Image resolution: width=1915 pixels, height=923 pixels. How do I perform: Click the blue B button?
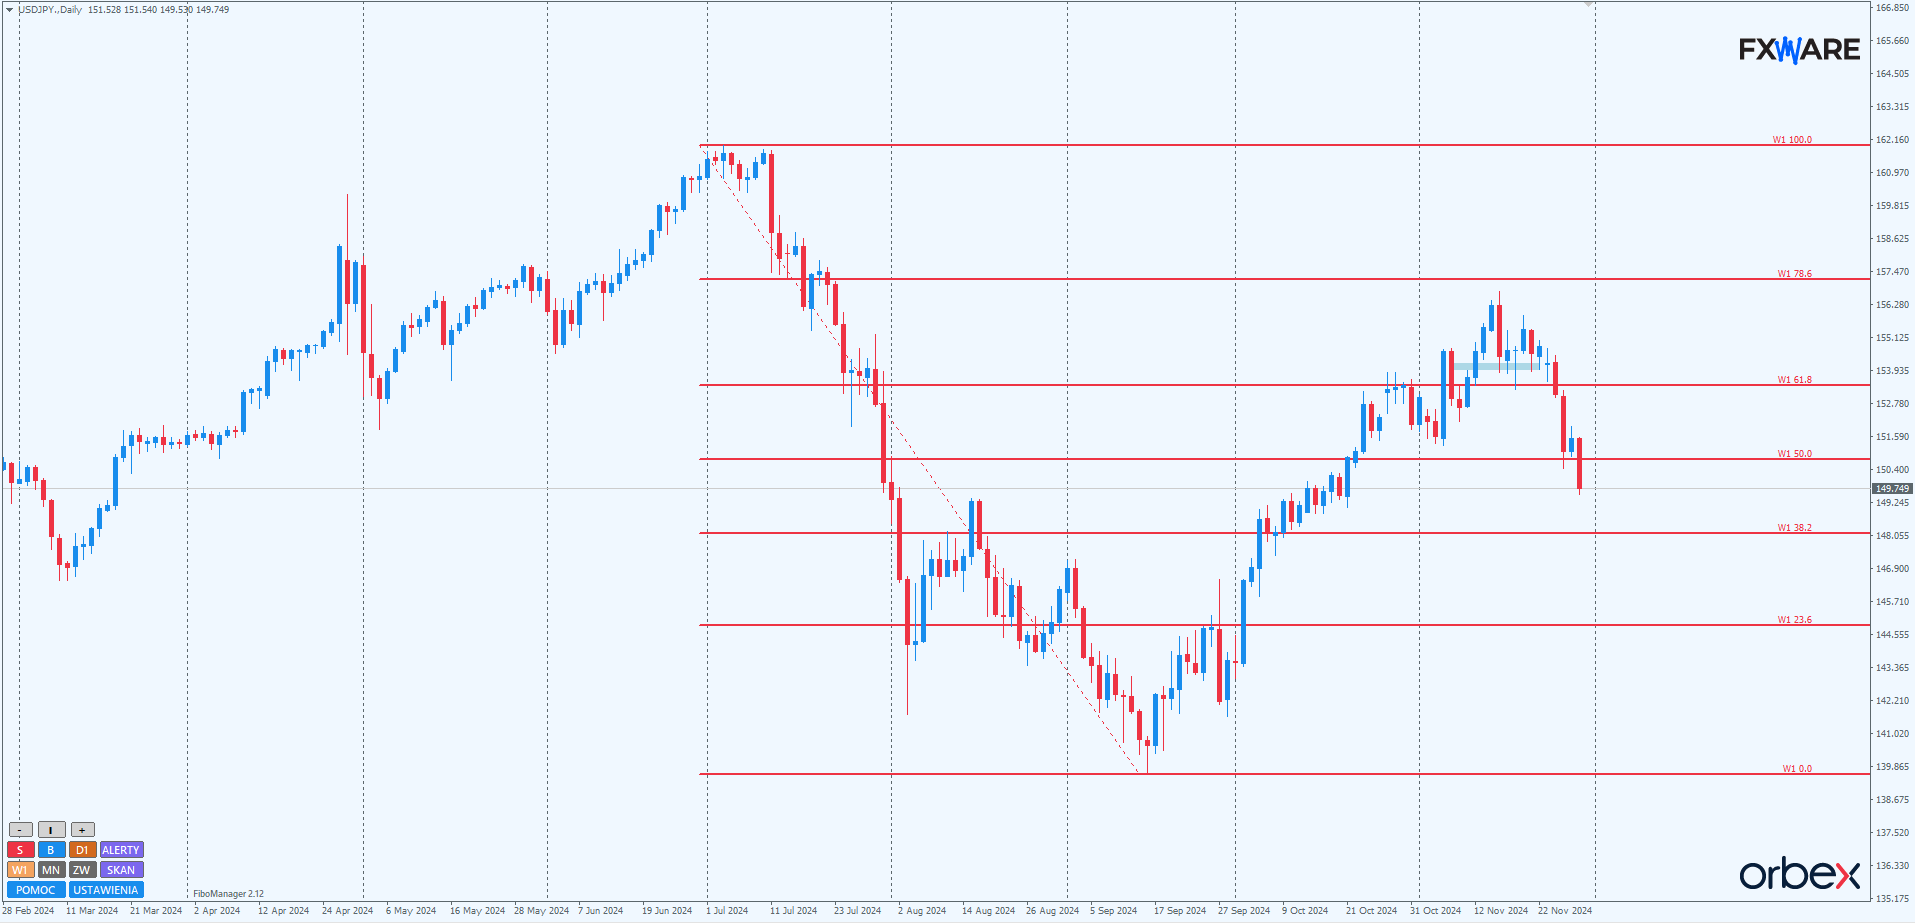(51, 850)
